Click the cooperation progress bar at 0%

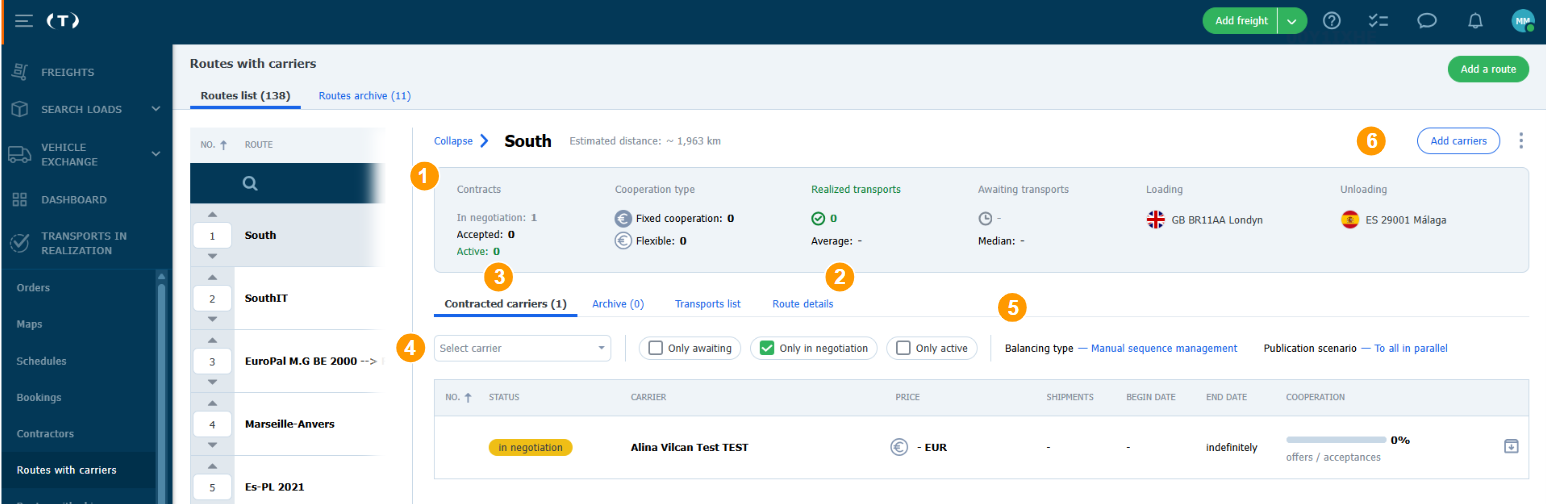(1336, 440)
